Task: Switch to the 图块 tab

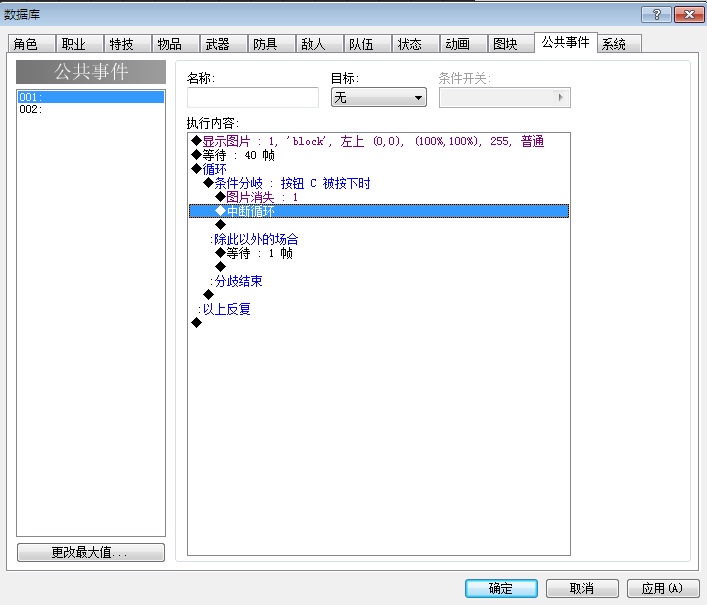Action: pos(511,44)
